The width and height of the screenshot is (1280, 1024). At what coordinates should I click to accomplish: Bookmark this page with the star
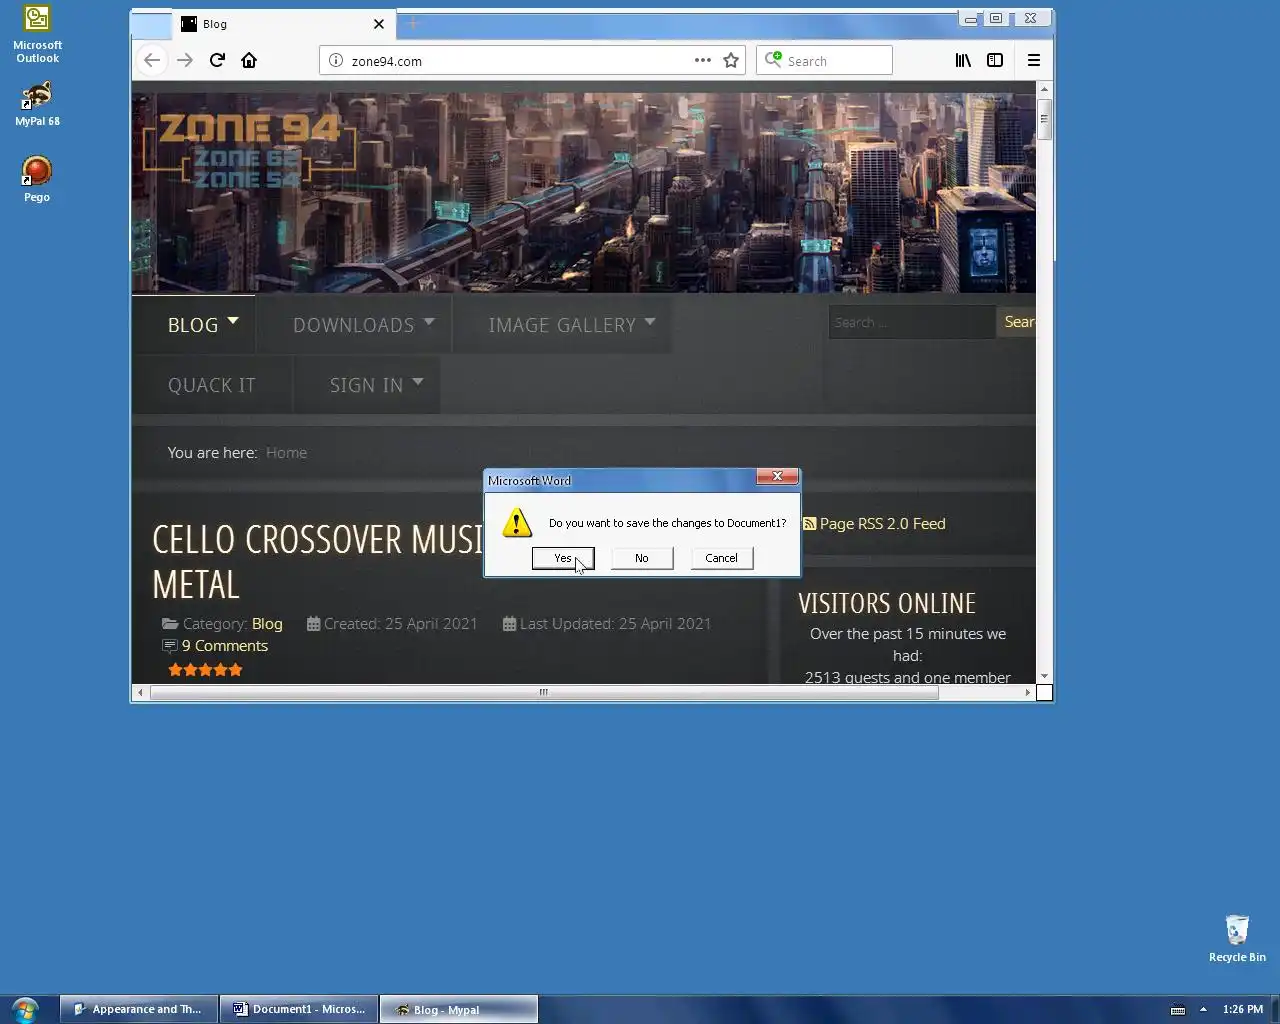[x=731, y=60]
